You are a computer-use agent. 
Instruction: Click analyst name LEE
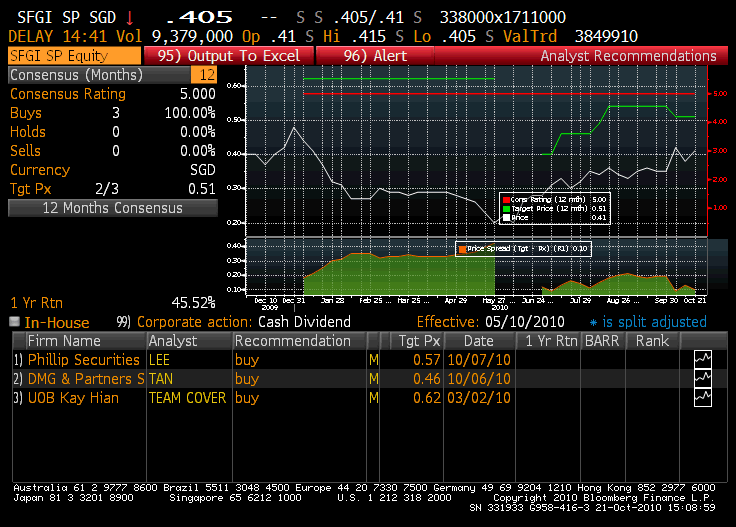pos(159,360)
